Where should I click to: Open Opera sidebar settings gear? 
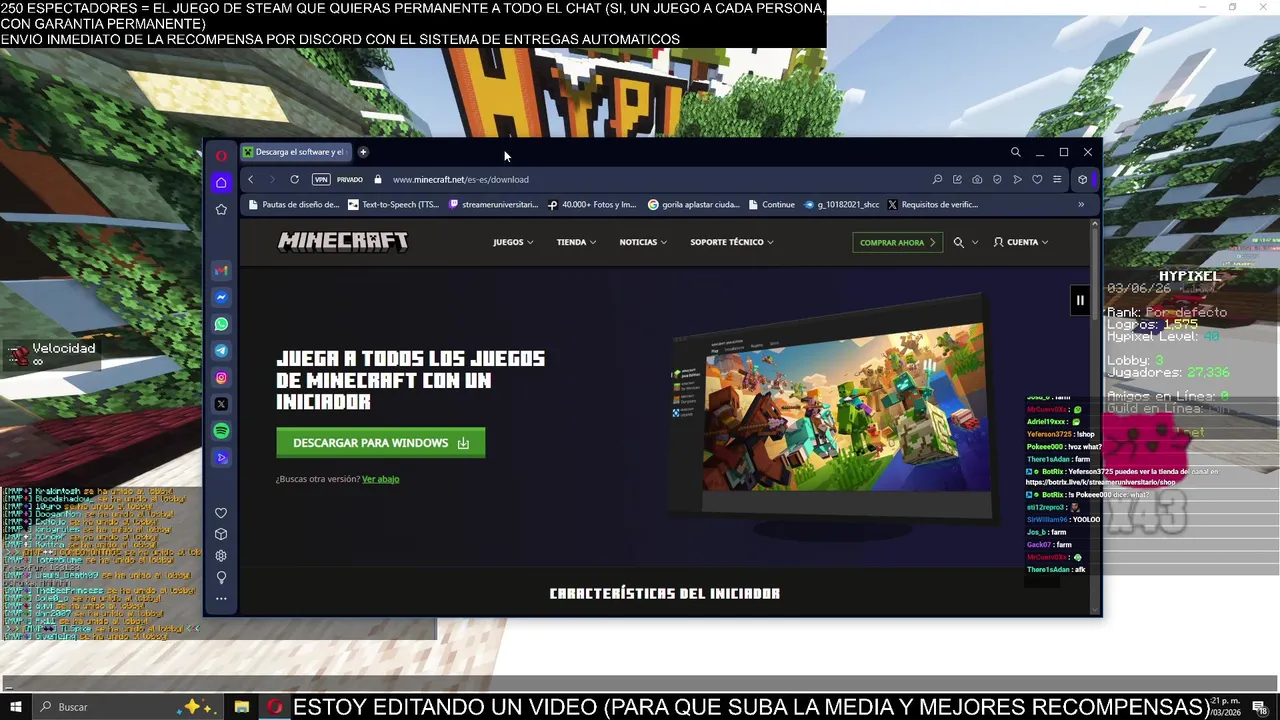221,556
